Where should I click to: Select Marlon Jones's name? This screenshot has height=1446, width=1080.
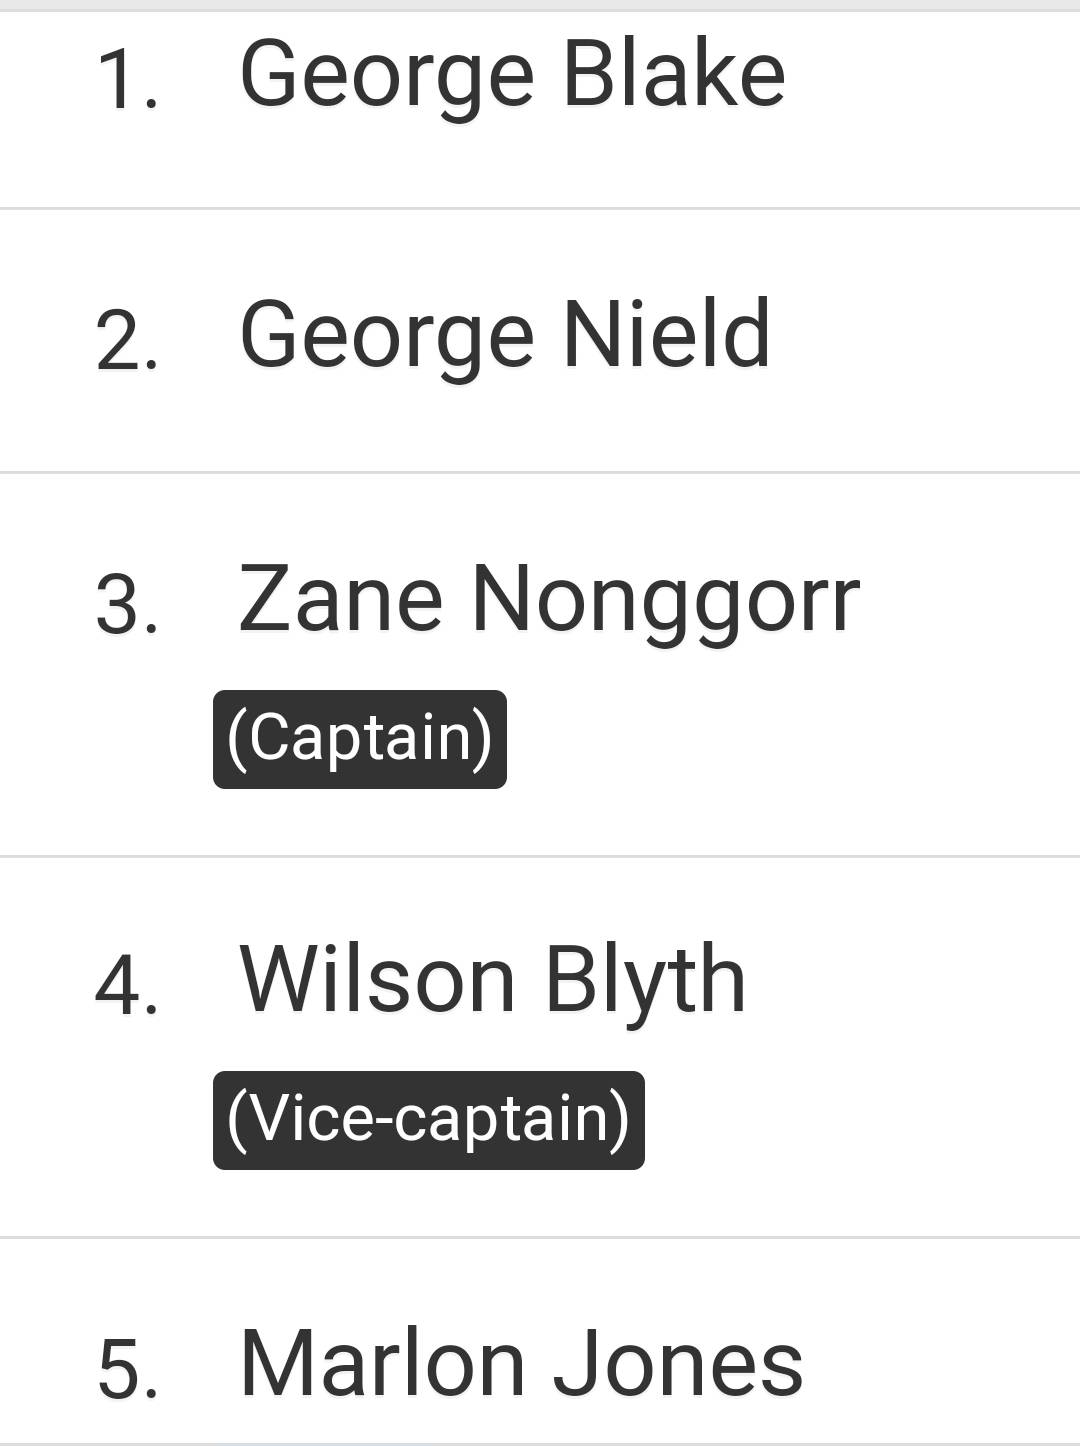point(521,1365)
